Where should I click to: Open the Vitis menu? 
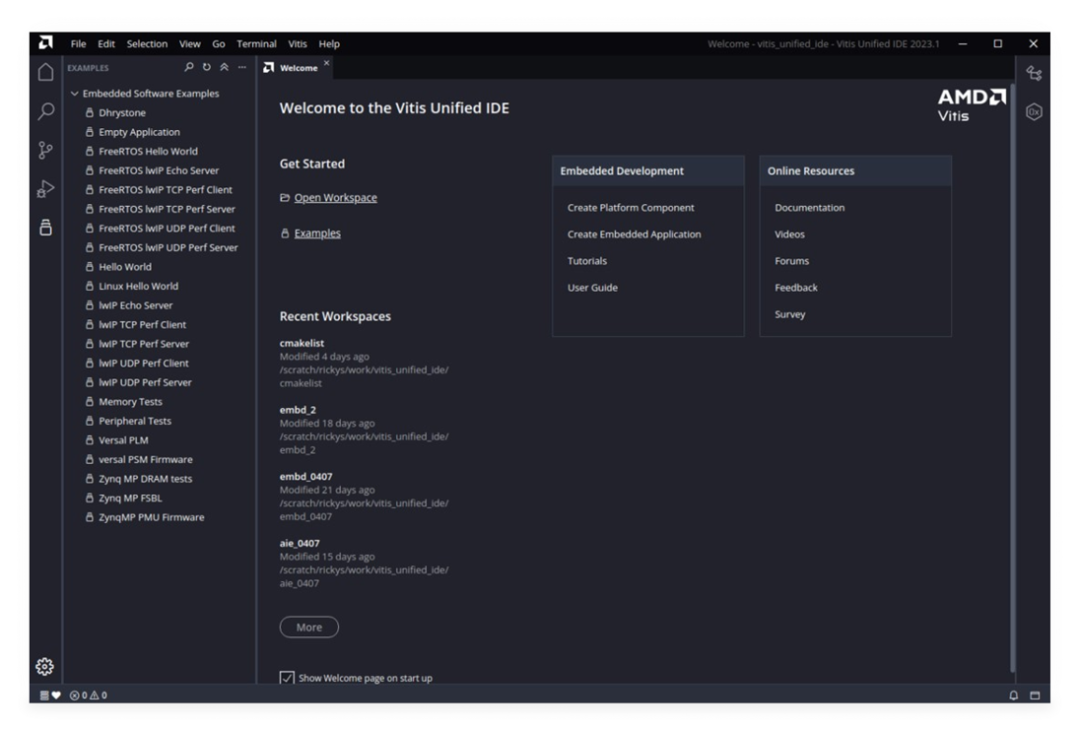[298, 43]
